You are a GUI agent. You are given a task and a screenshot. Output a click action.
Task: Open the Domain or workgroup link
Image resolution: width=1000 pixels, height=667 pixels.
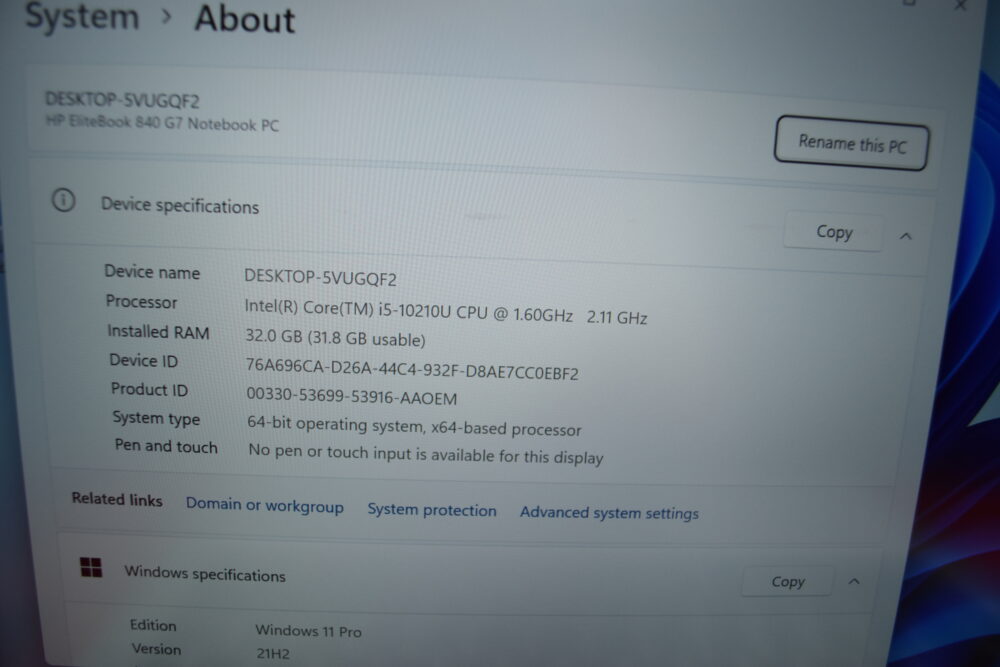coord(265,506)
